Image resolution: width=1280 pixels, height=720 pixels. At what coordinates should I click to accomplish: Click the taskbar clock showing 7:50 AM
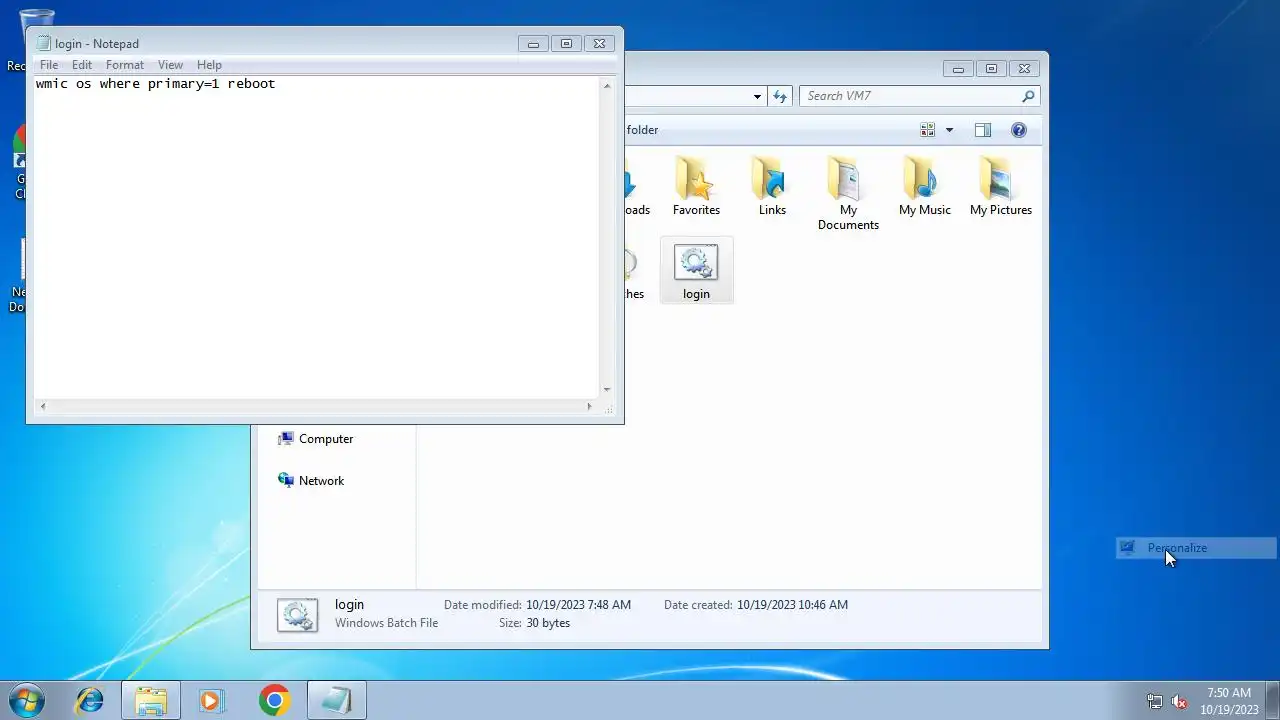(1229, 701)
